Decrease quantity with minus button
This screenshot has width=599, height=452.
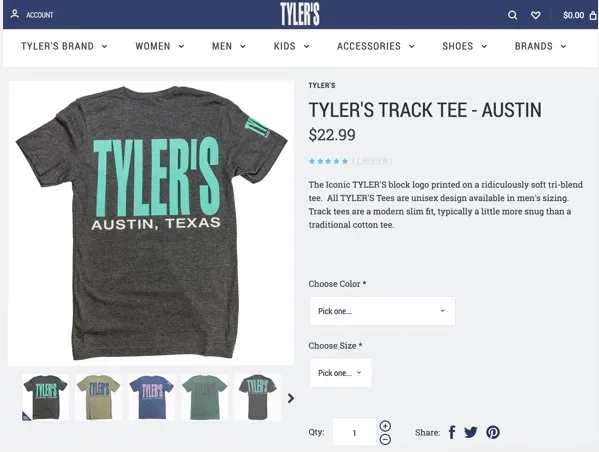(x=385, y=439)
